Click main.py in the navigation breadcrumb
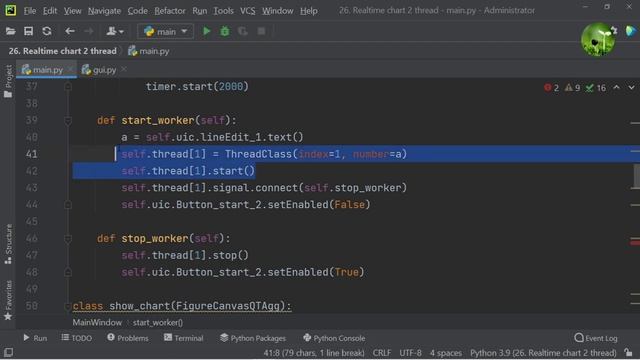This screenshot has height=360, width=640. [149, 51]
